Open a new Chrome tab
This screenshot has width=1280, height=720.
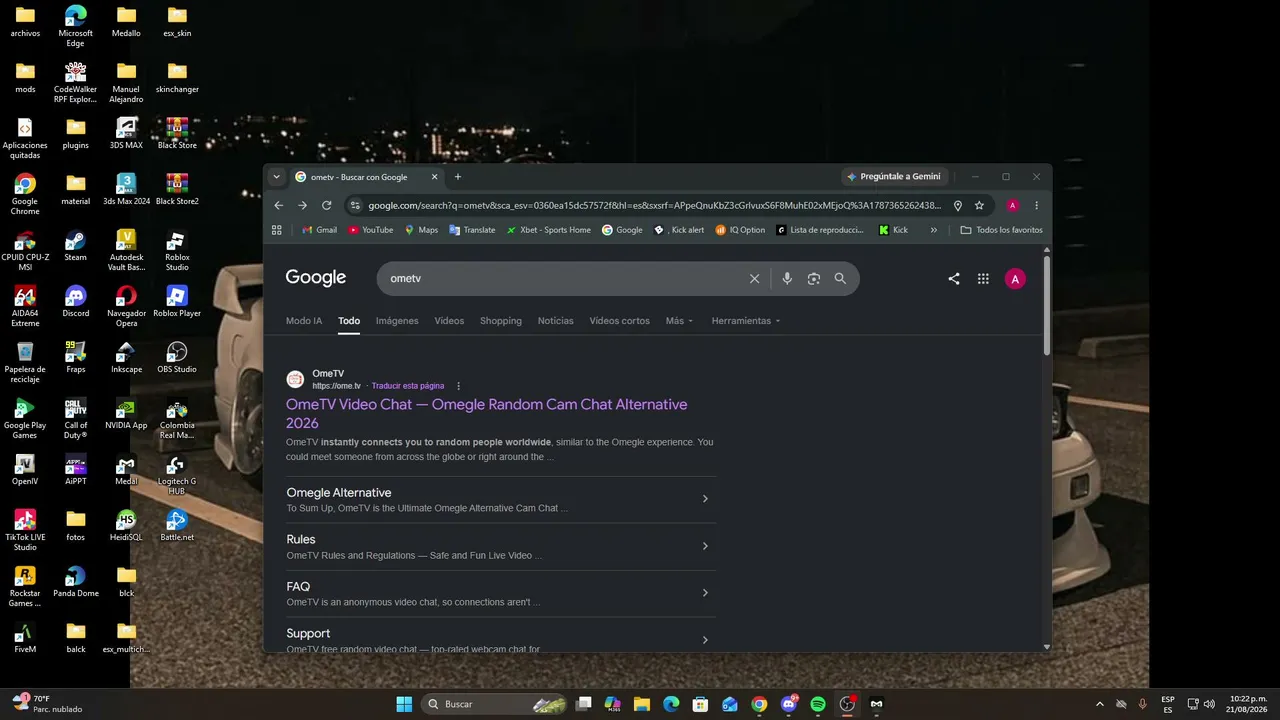click(x=458, y=177)
